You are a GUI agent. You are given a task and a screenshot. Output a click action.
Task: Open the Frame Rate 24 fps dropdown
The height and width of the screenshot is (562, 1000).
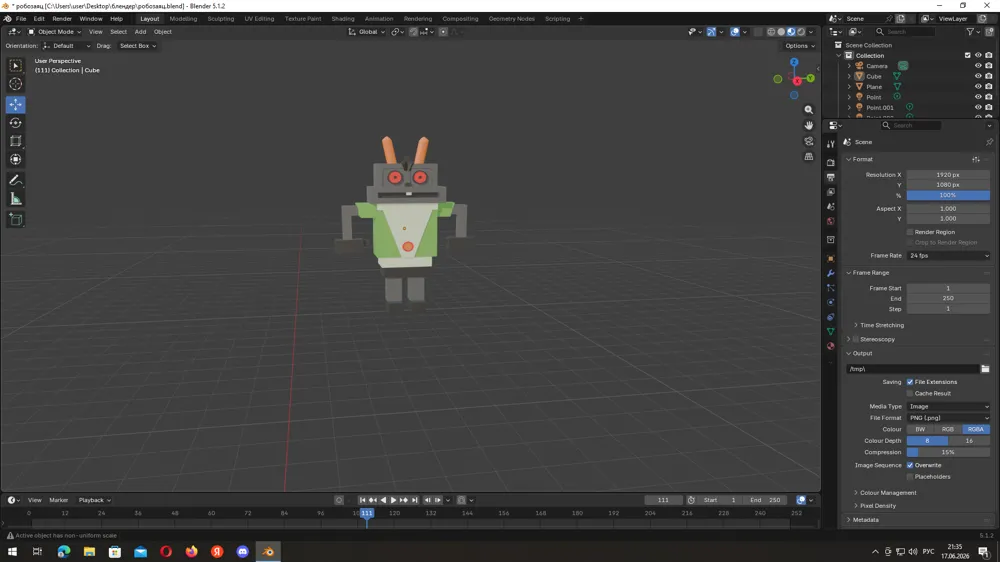pyautogui.click(x=948, y=256)
